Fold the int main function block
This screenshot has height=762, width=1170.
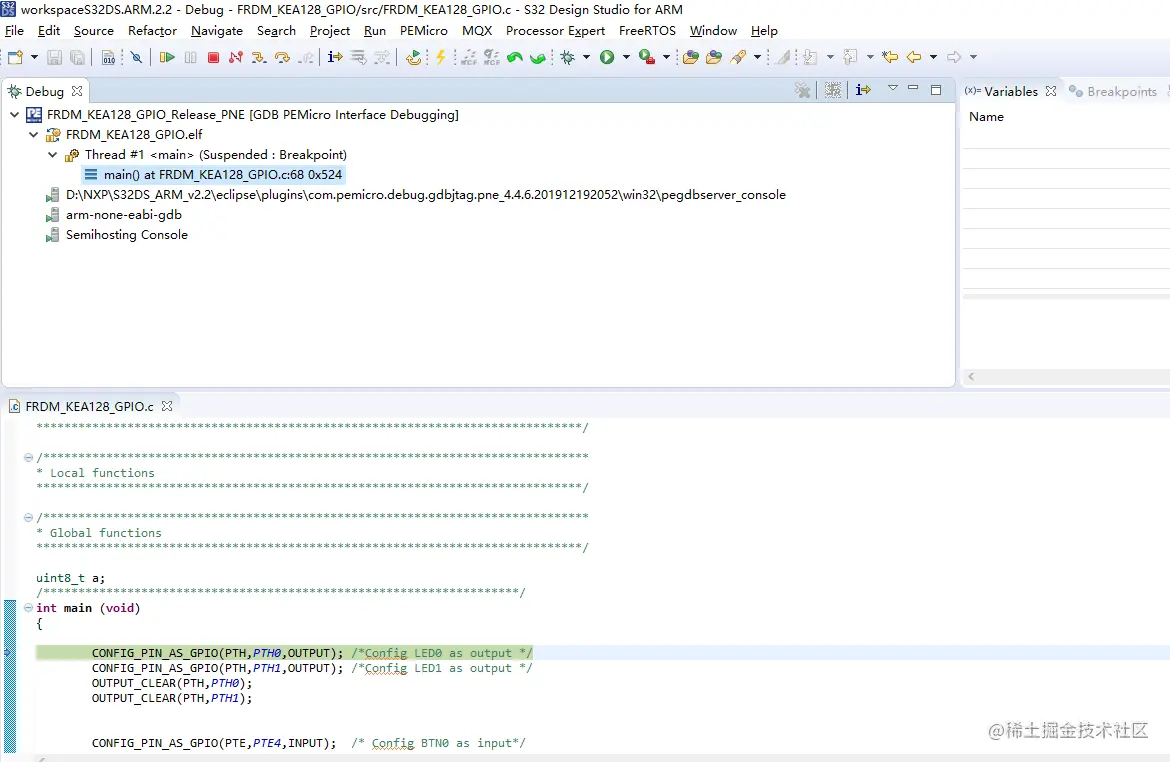point(28,608)
